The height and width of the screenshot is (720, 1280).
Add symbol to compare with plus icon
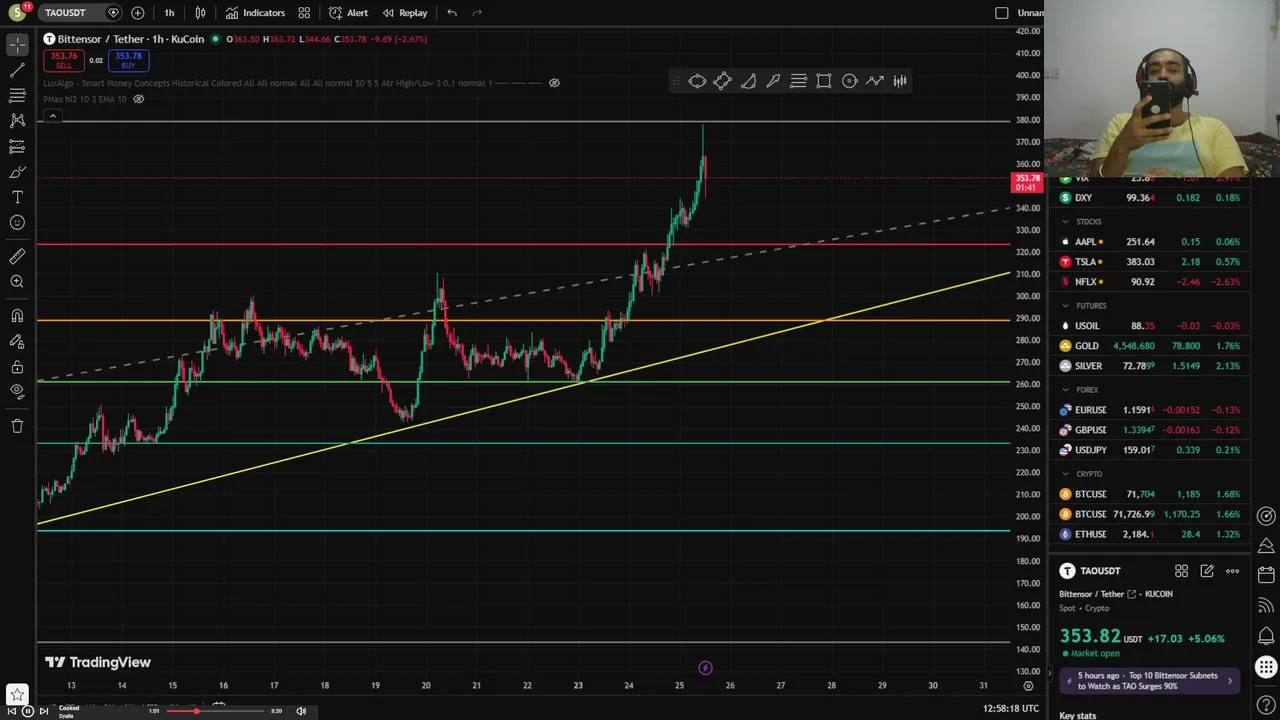[137, 13]
